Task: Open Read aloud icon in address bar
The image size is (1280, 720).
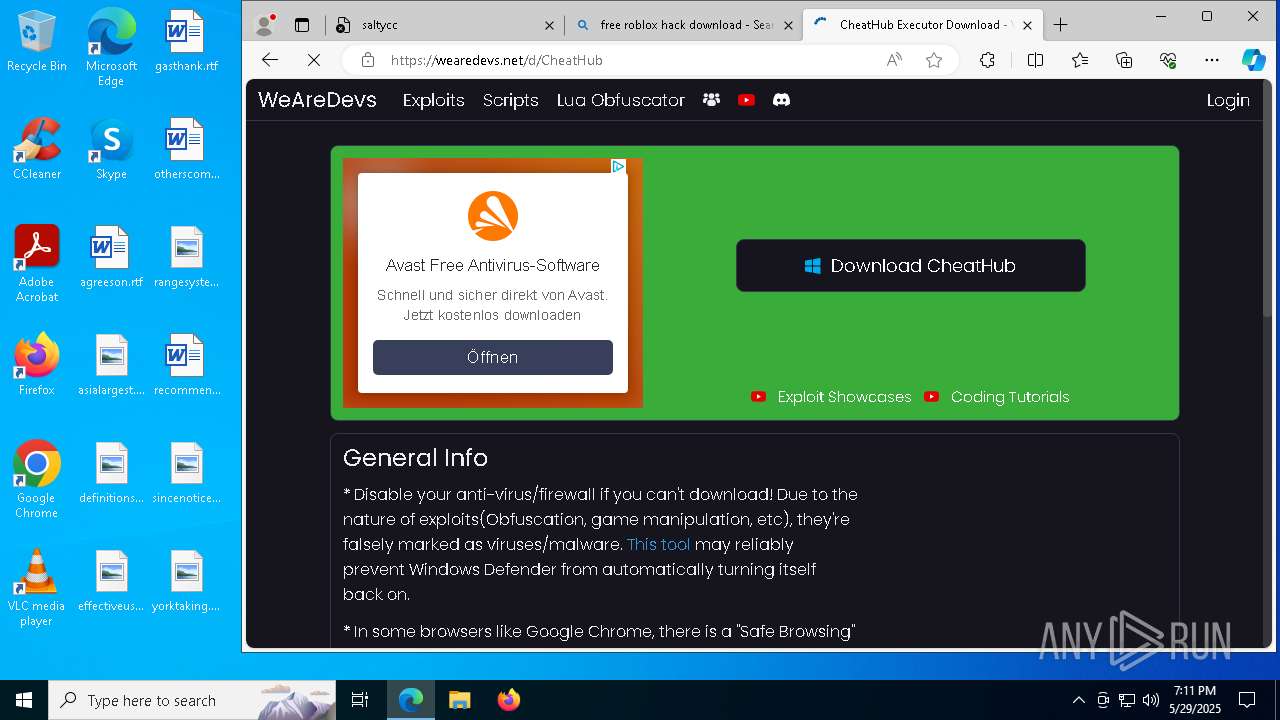Action: 894,60
